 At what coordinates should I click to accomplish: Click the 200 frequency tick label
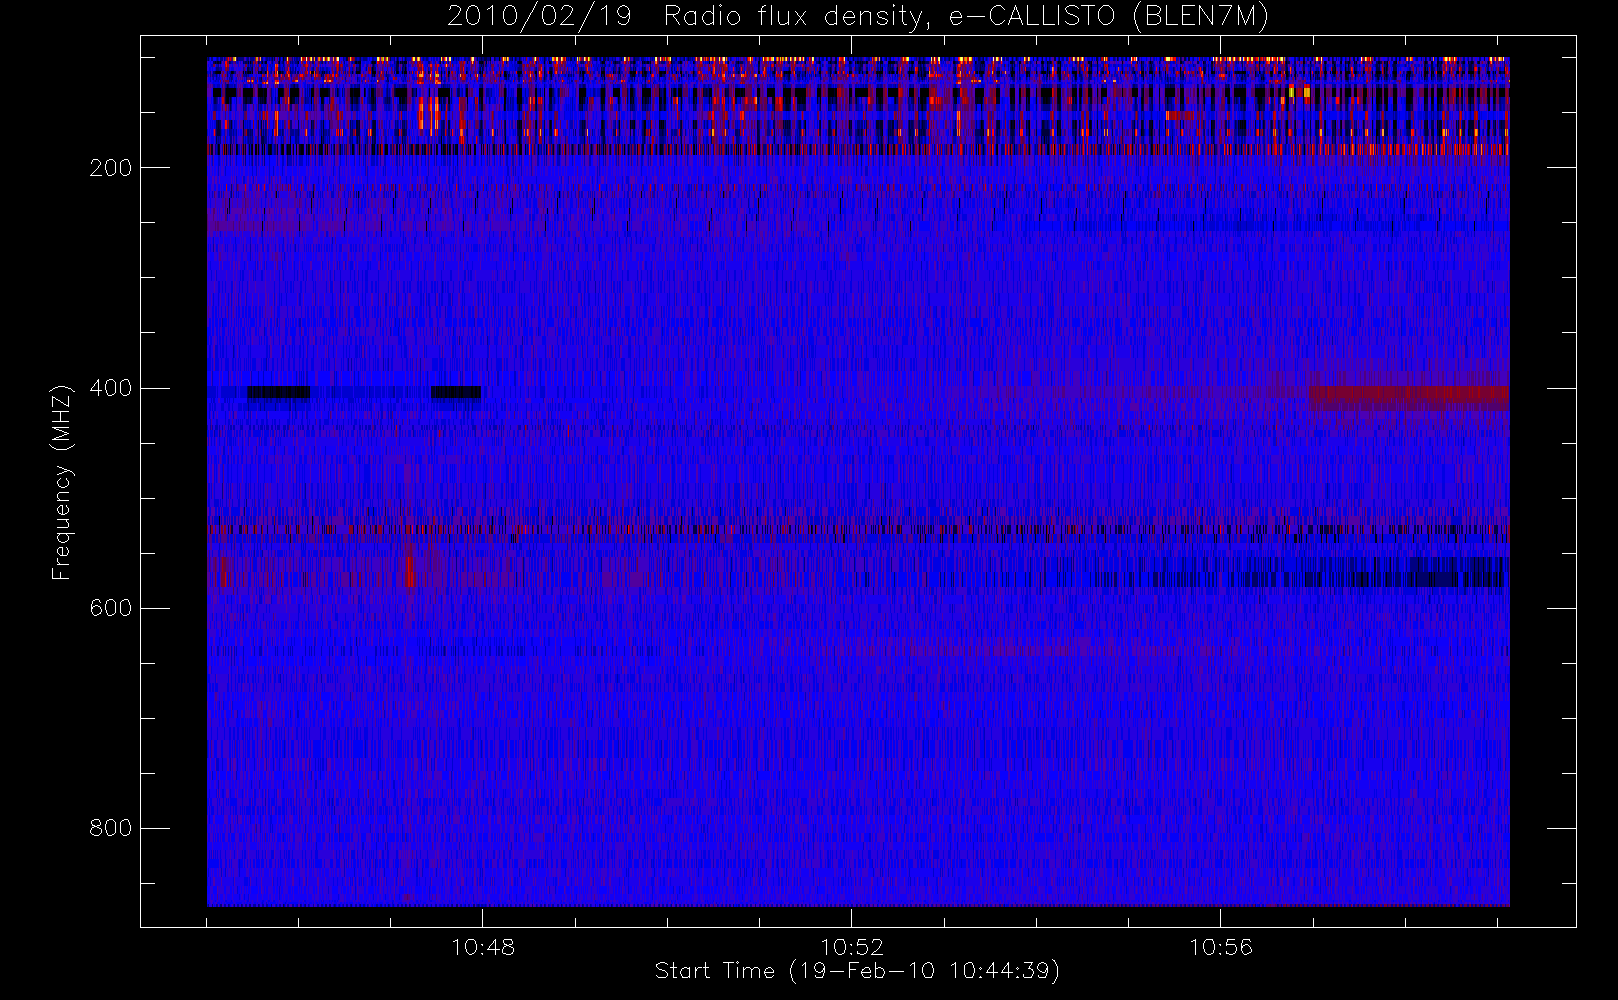[111, 168]
